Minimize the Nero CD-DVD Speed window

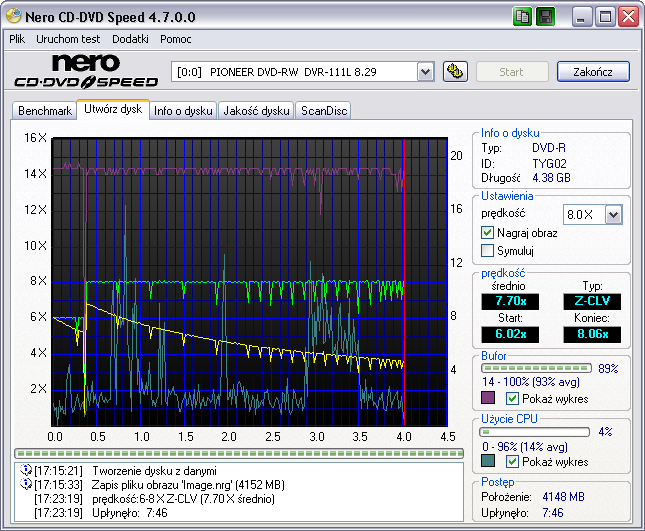click(582, 17)
